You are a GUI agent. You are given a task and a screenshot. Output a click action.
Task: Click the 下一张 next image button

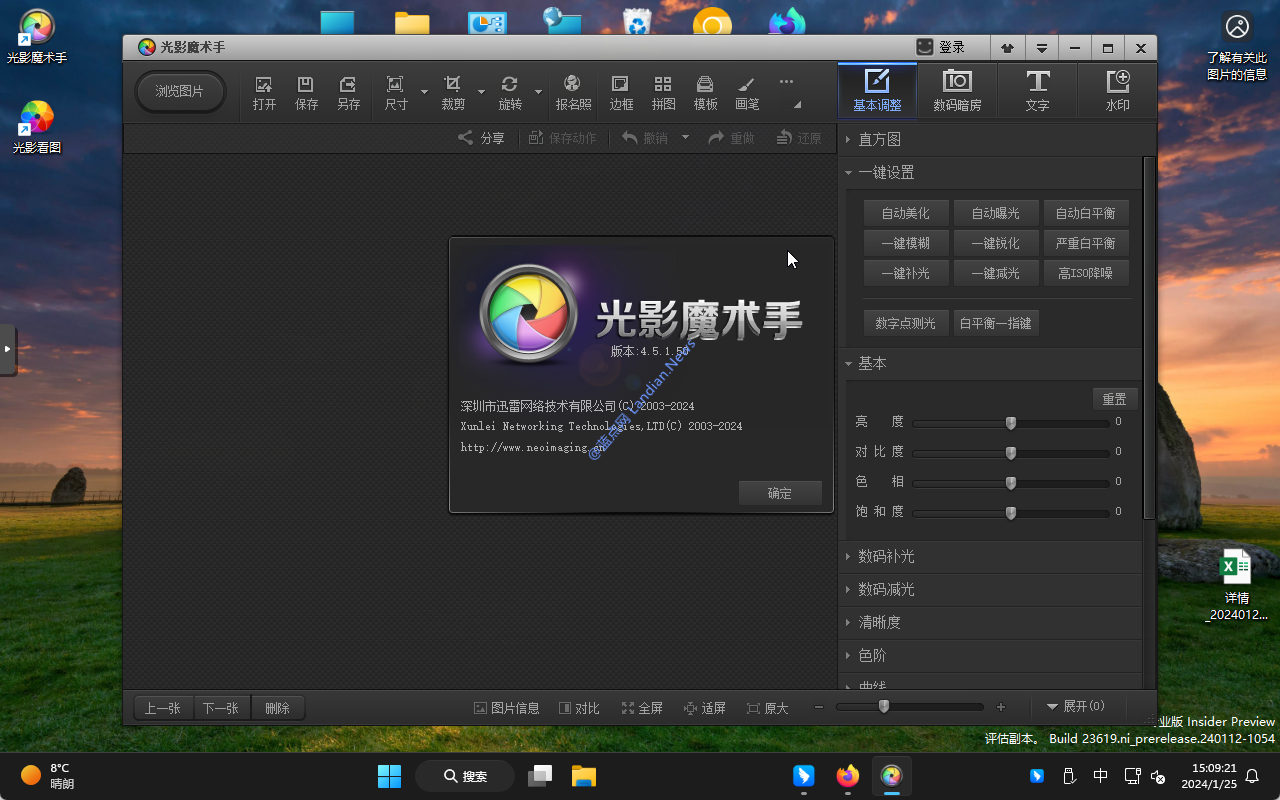tap(221, 708)
